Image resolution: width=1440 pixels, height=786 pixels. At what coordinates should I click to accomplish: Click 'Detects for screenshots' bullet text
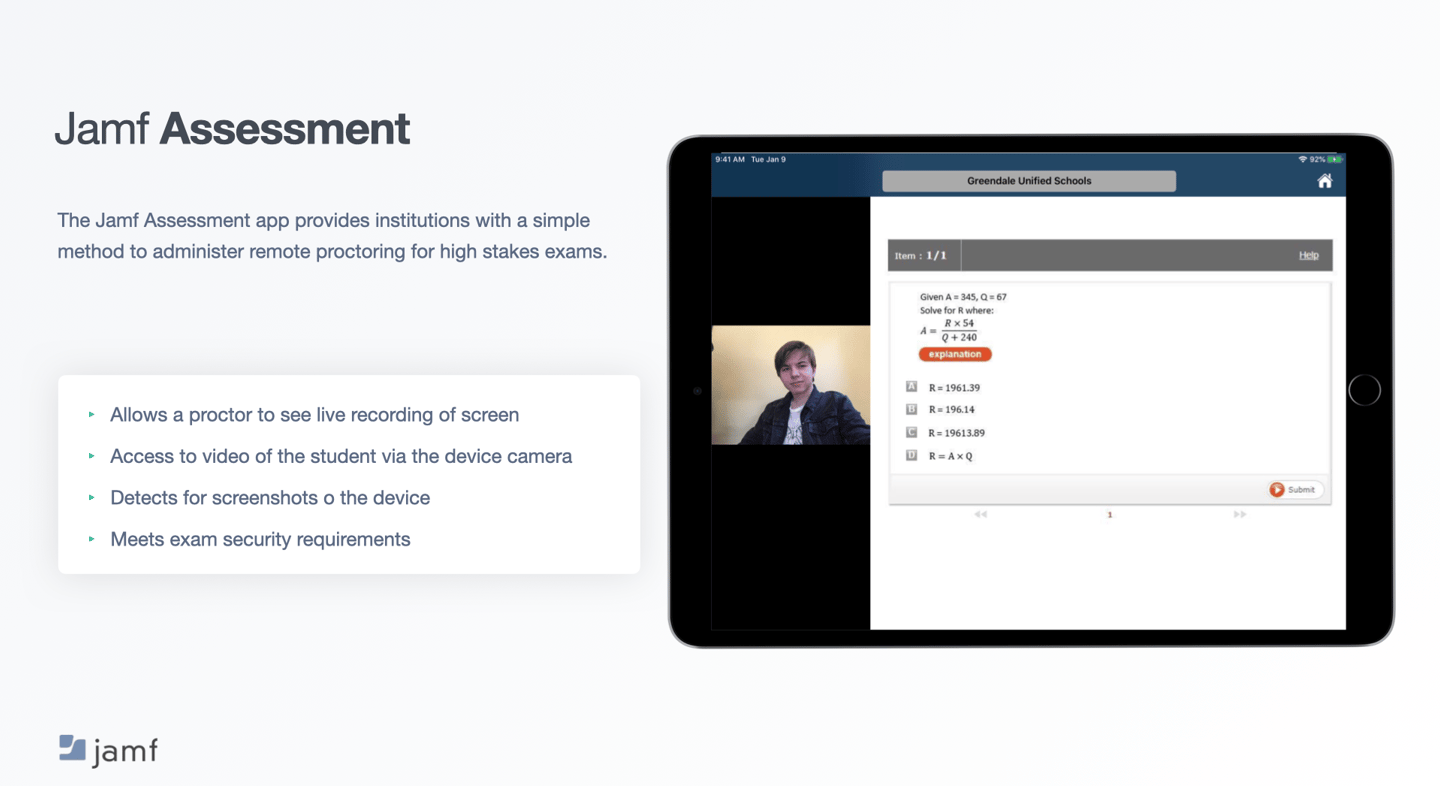point(270,497)
